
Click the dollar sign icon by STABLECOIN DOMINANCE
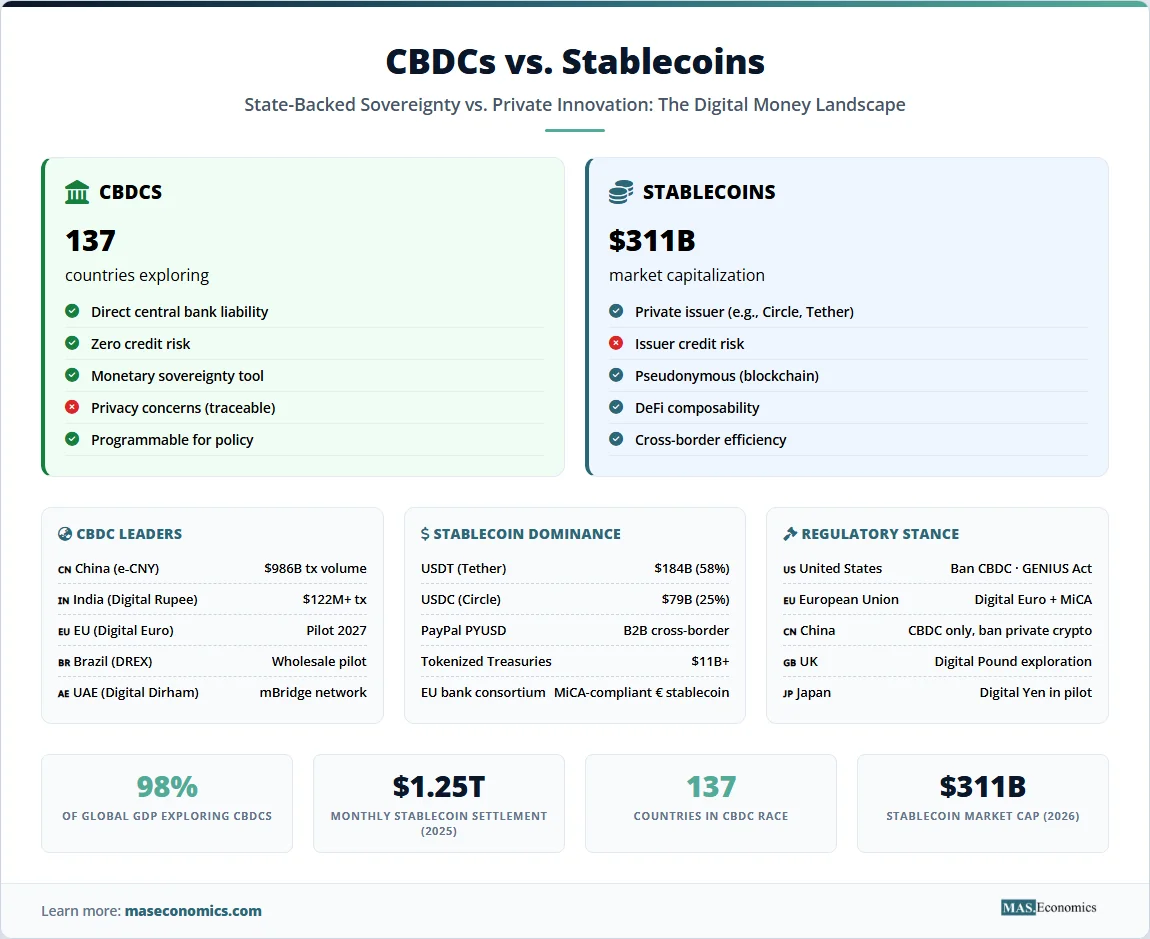click(x=425, y=534)
